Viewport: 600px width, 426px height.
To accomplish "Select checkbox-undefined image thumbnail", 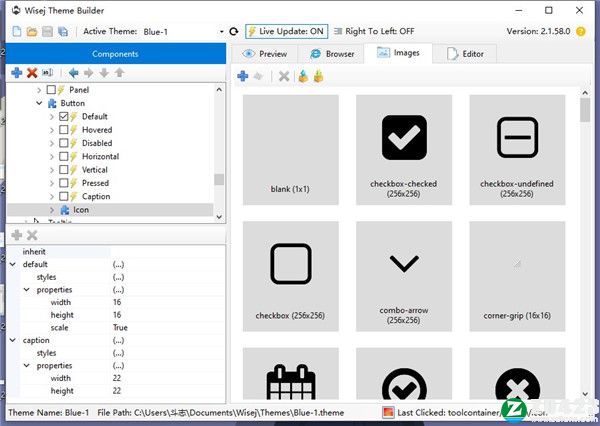I will [x=517, y=150].
